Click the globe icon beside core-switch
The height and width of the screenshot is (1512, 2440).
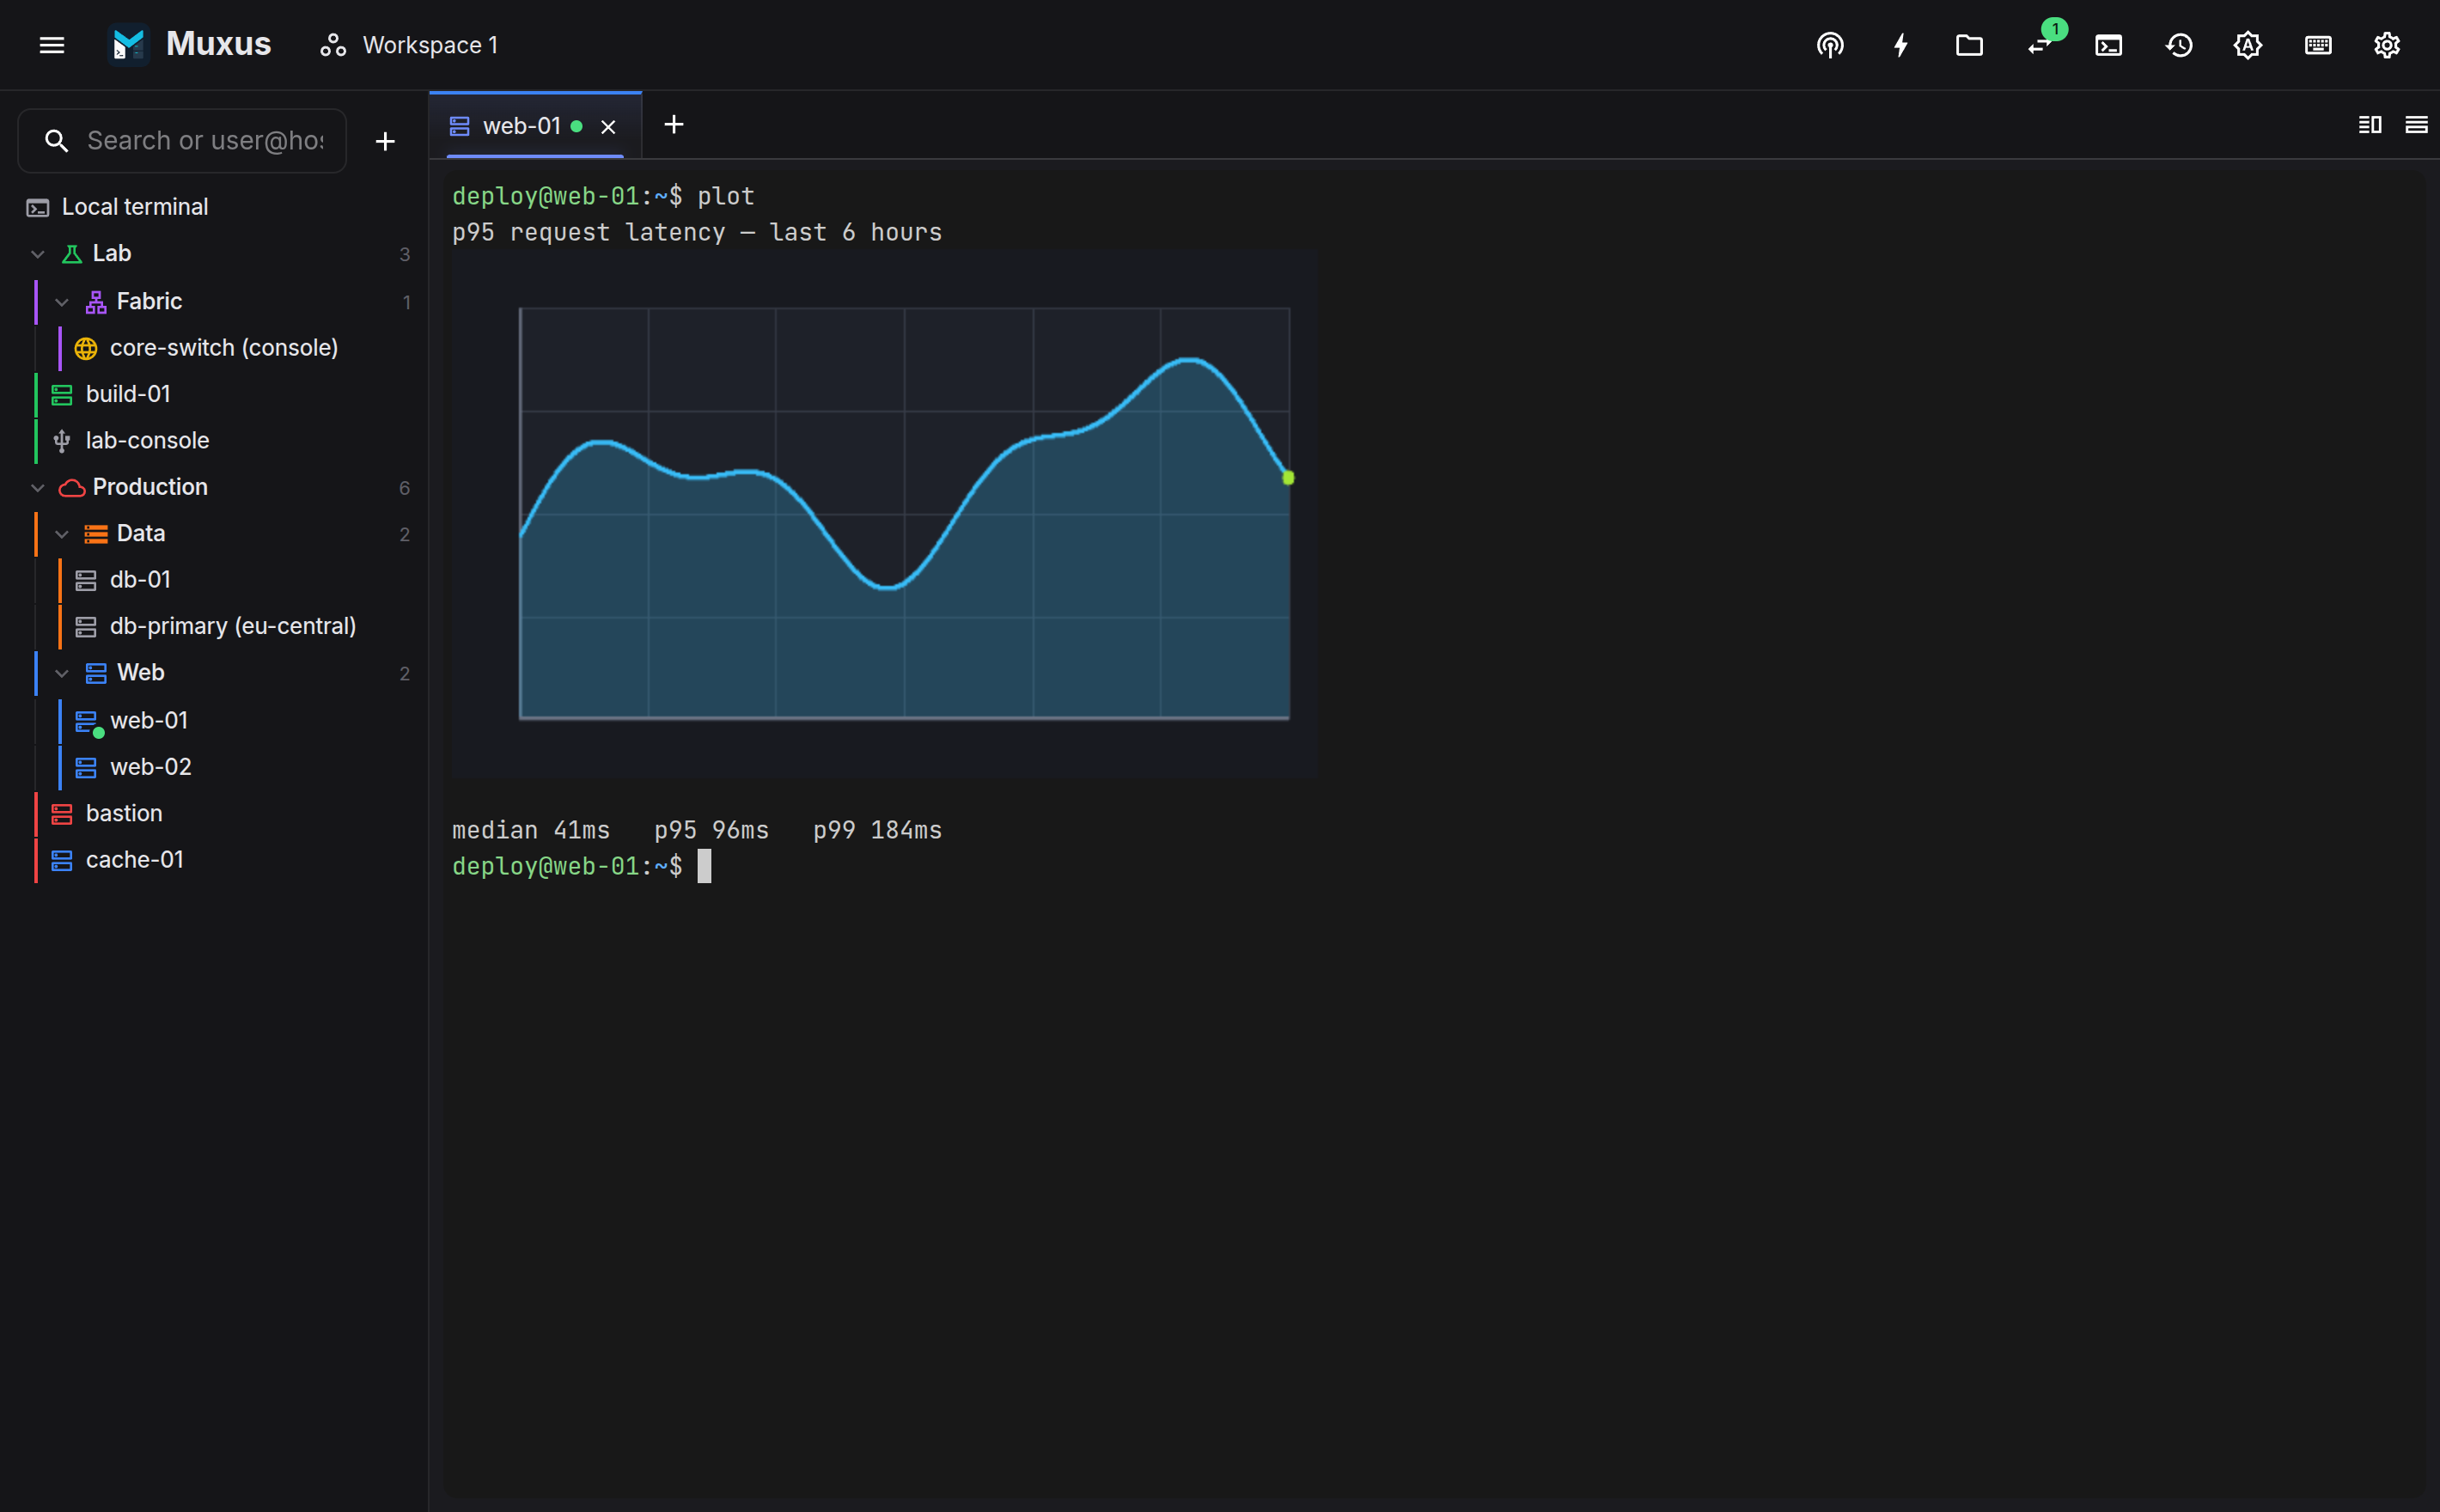86,348
